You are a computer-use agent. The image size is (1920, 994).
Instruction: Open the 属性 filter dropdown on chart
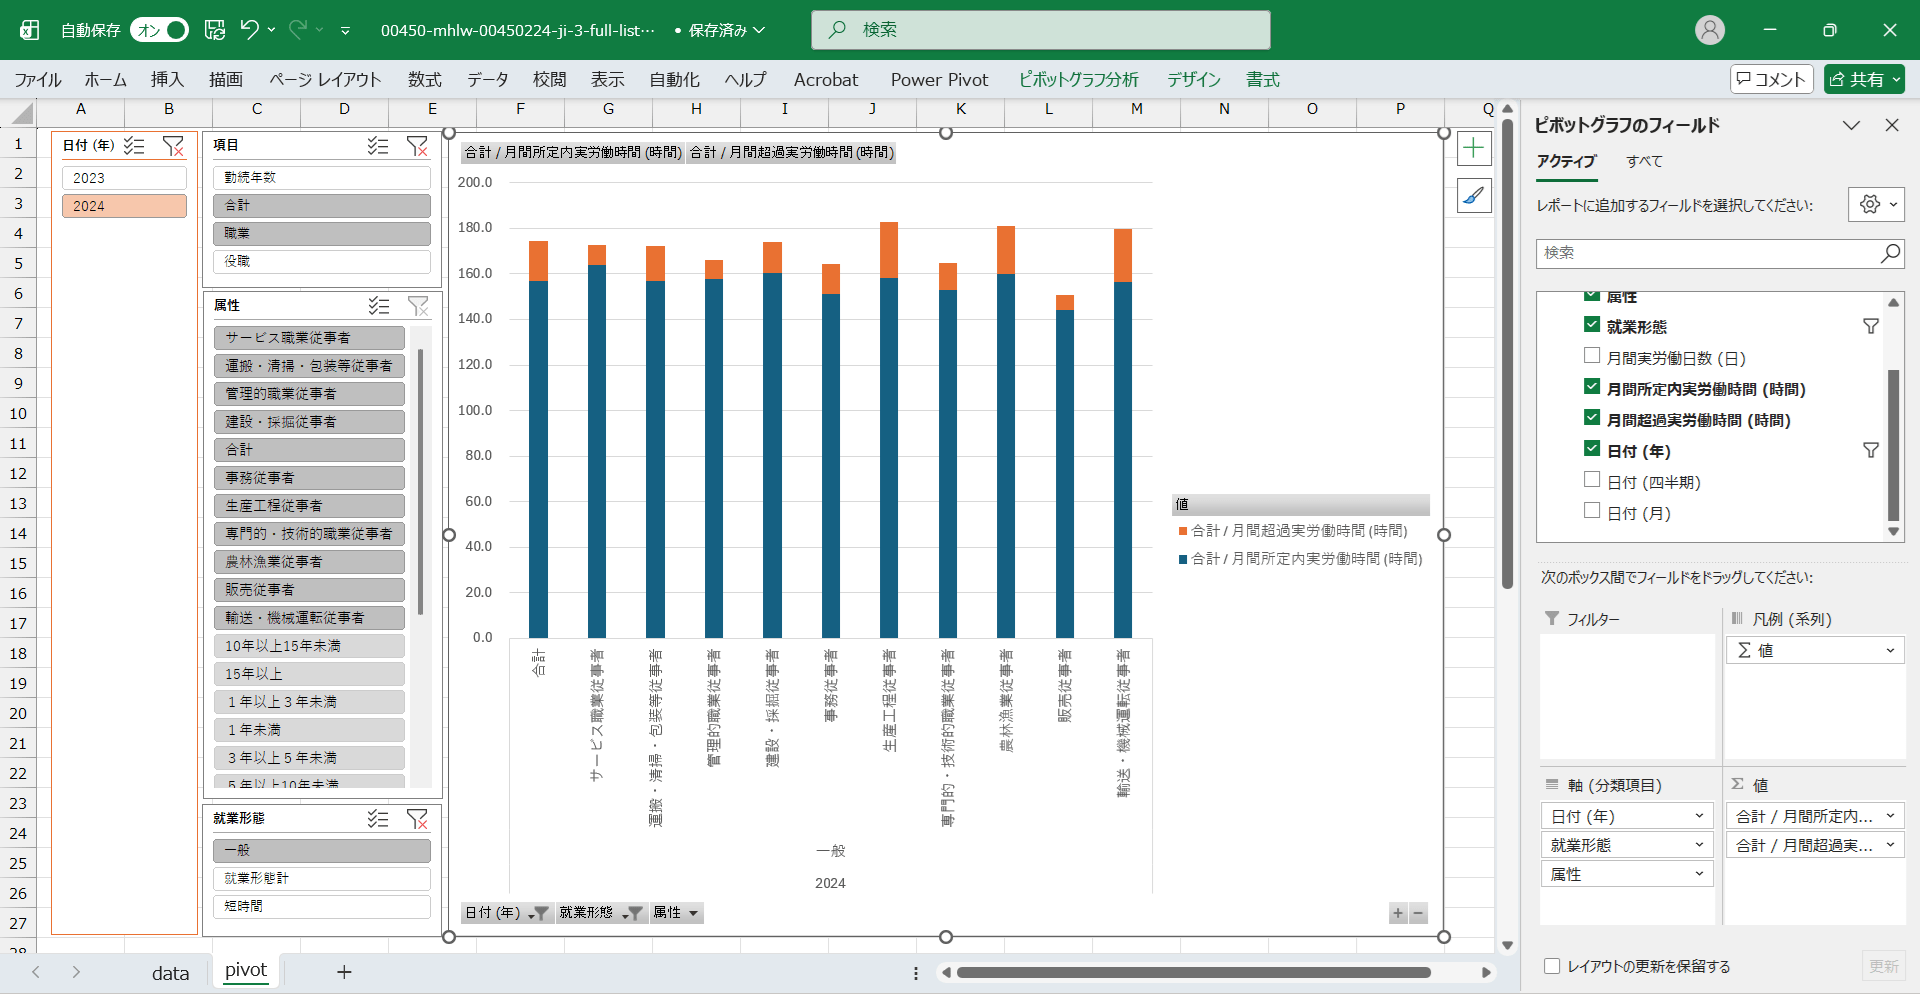point(693,913)
